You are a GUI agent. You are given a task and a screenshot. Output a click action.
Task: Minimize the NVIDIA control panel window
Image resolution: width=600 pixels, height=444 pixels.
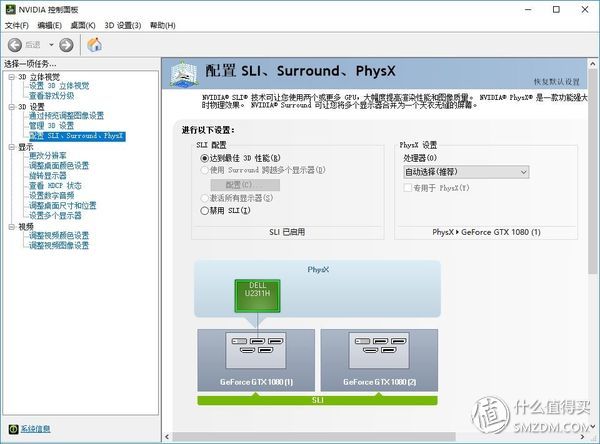pos(528,10)
